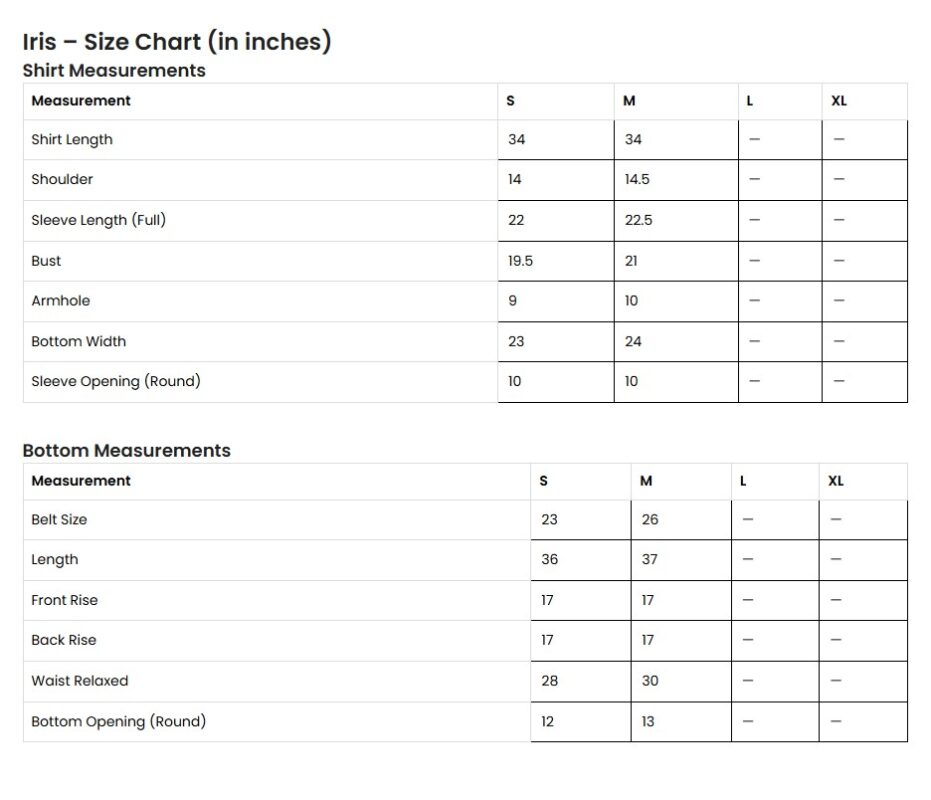The height and width of the screenshot is (800, 931).
Task: Click the 'Iris – Size Chart (in inches)' title
Action: tap(176, 42)
